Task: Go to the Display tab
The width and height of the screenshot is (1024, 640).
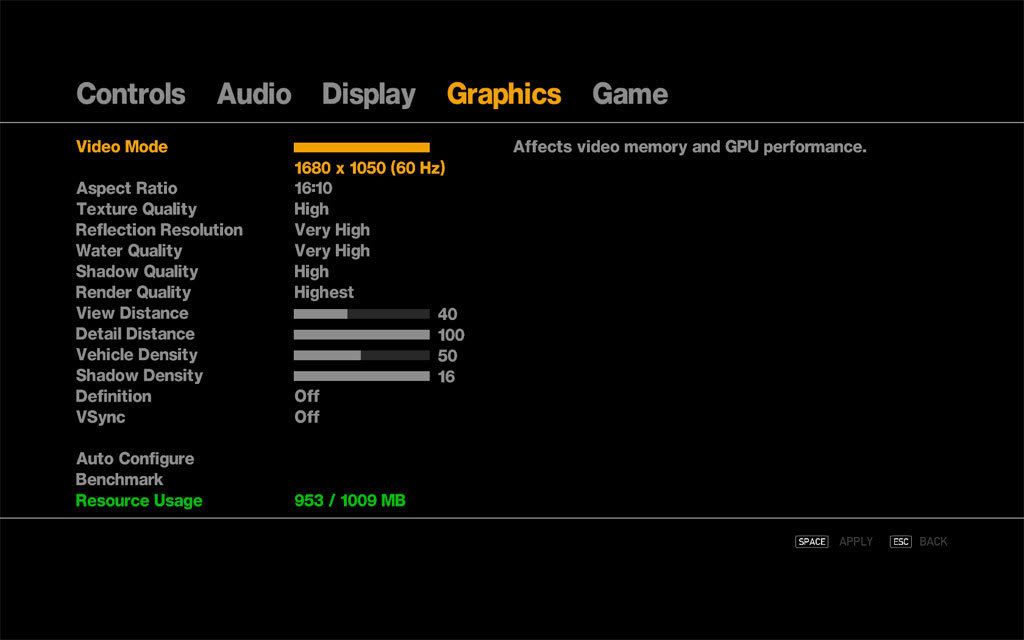Action: (x=368, y=94)
